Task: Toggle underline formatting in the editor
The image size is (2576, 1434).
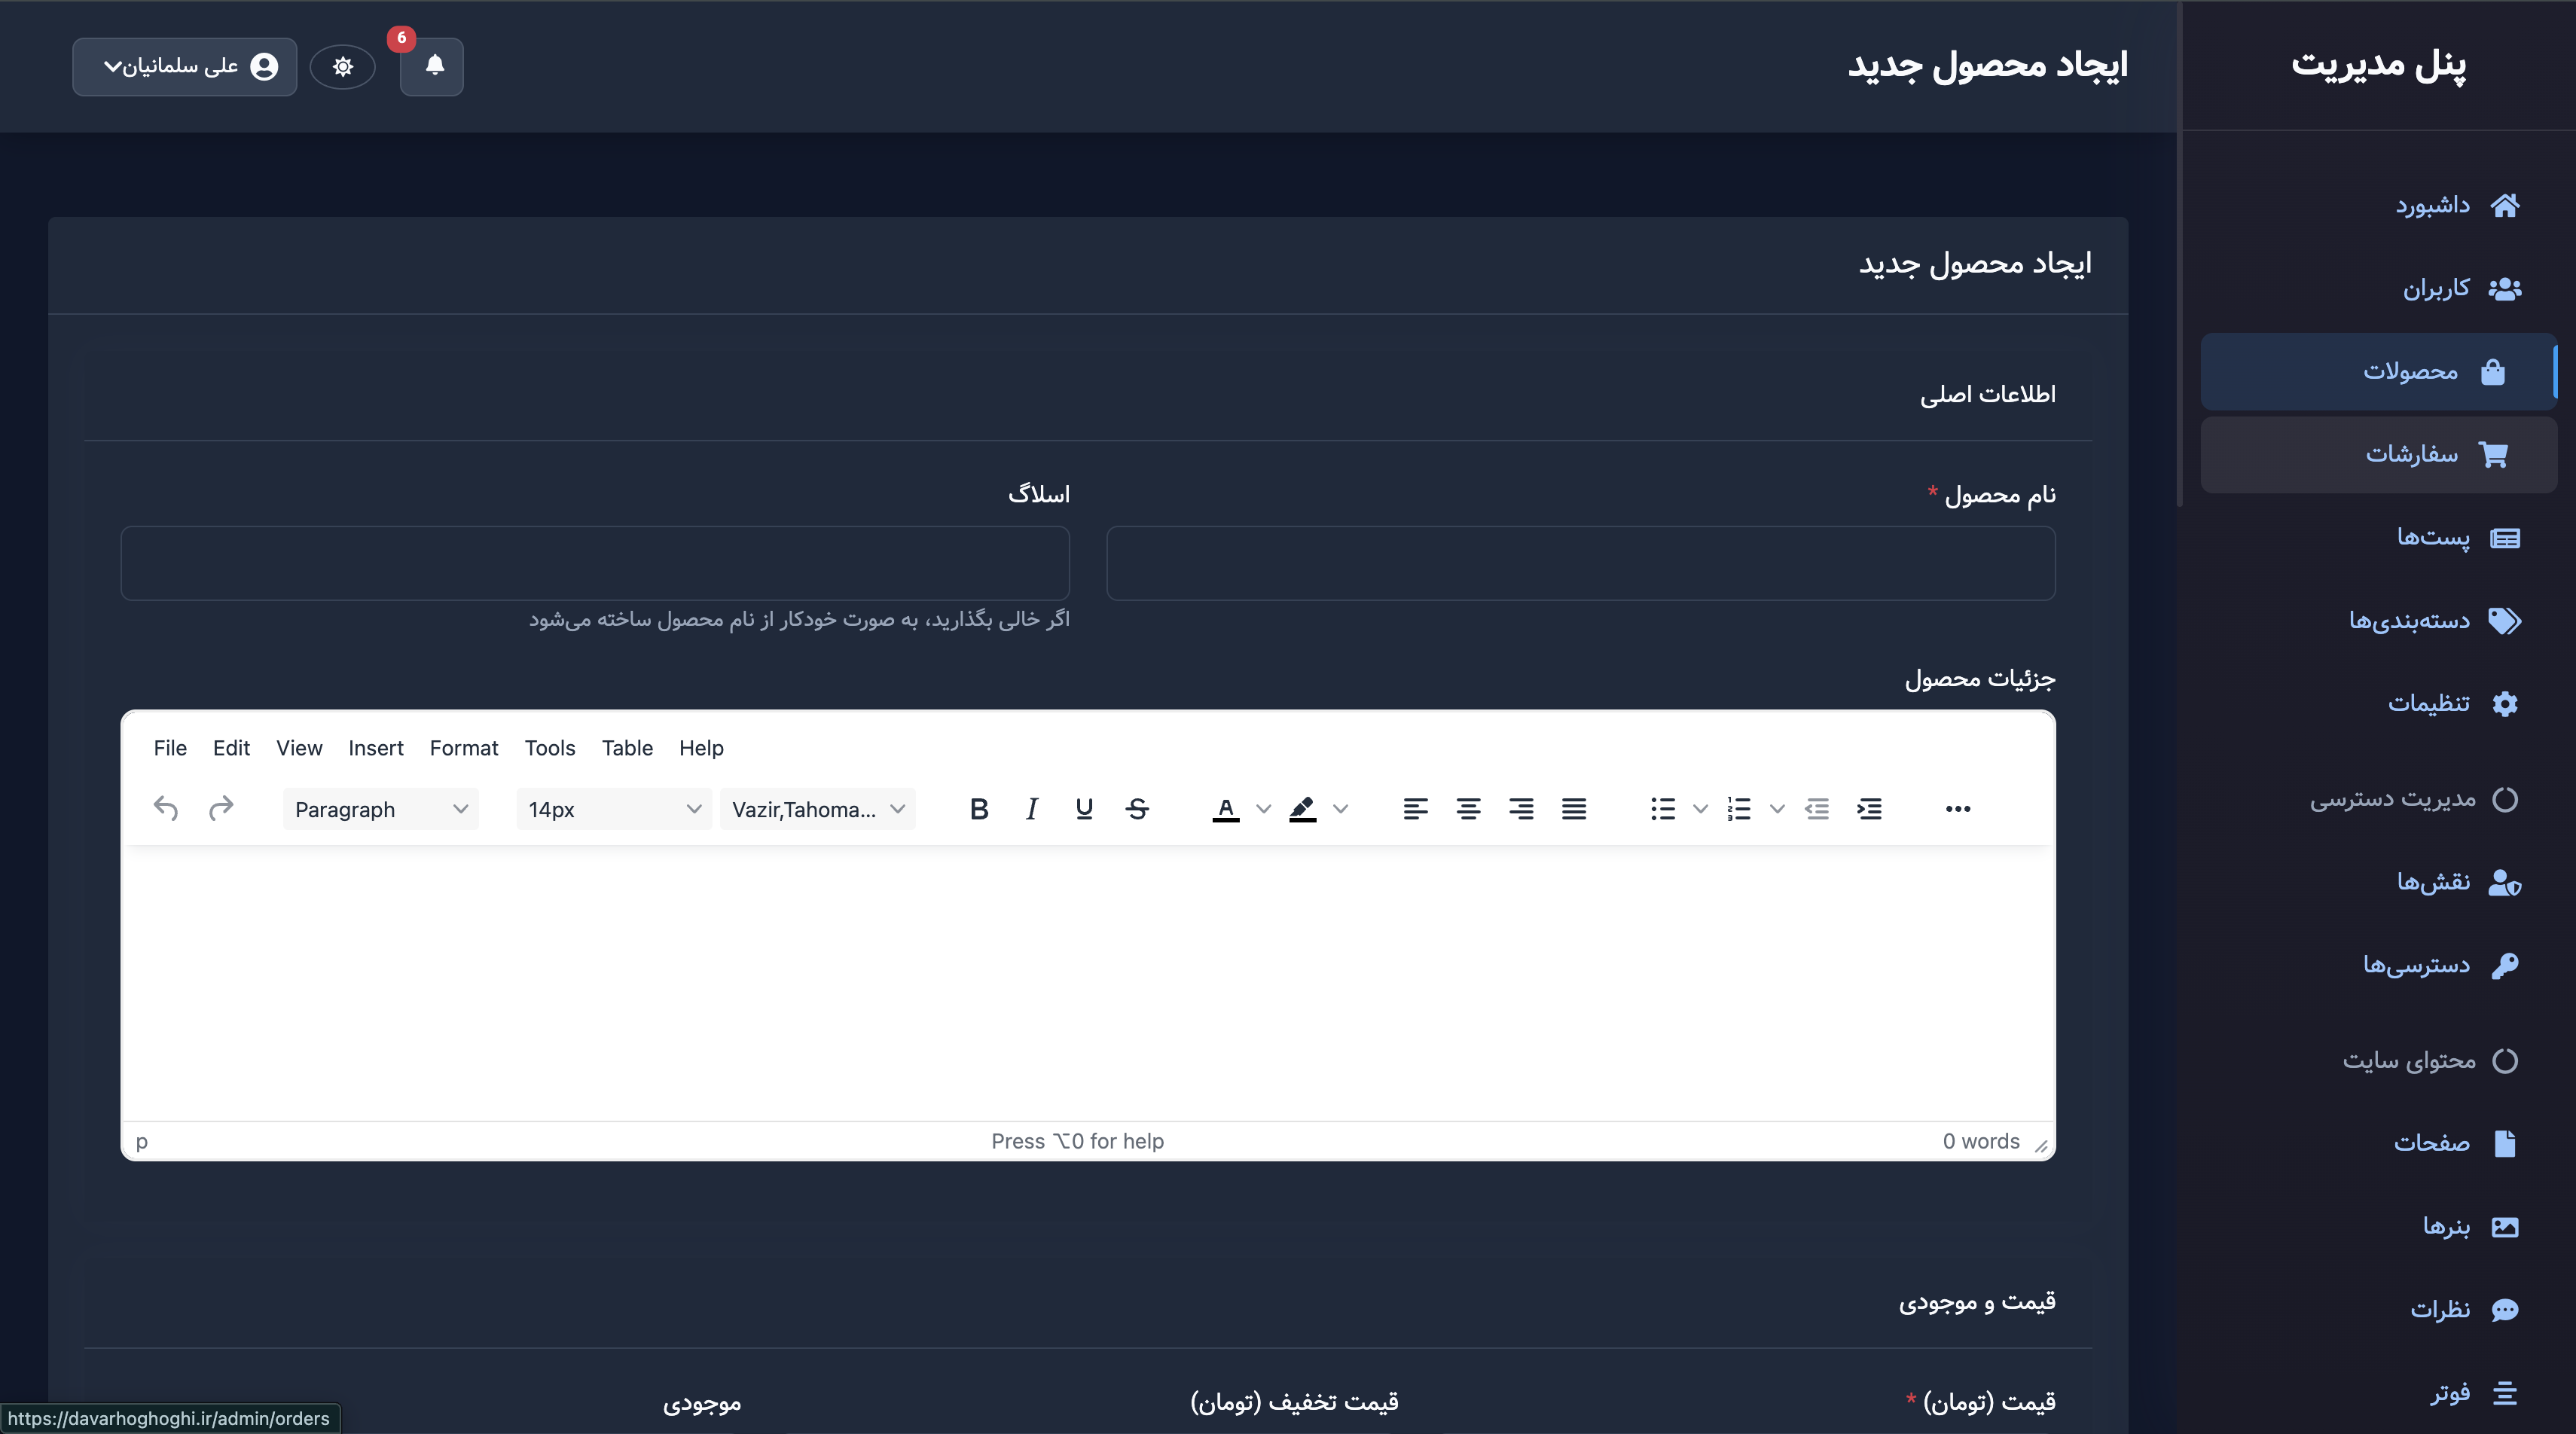Action: pos(1084,809)
